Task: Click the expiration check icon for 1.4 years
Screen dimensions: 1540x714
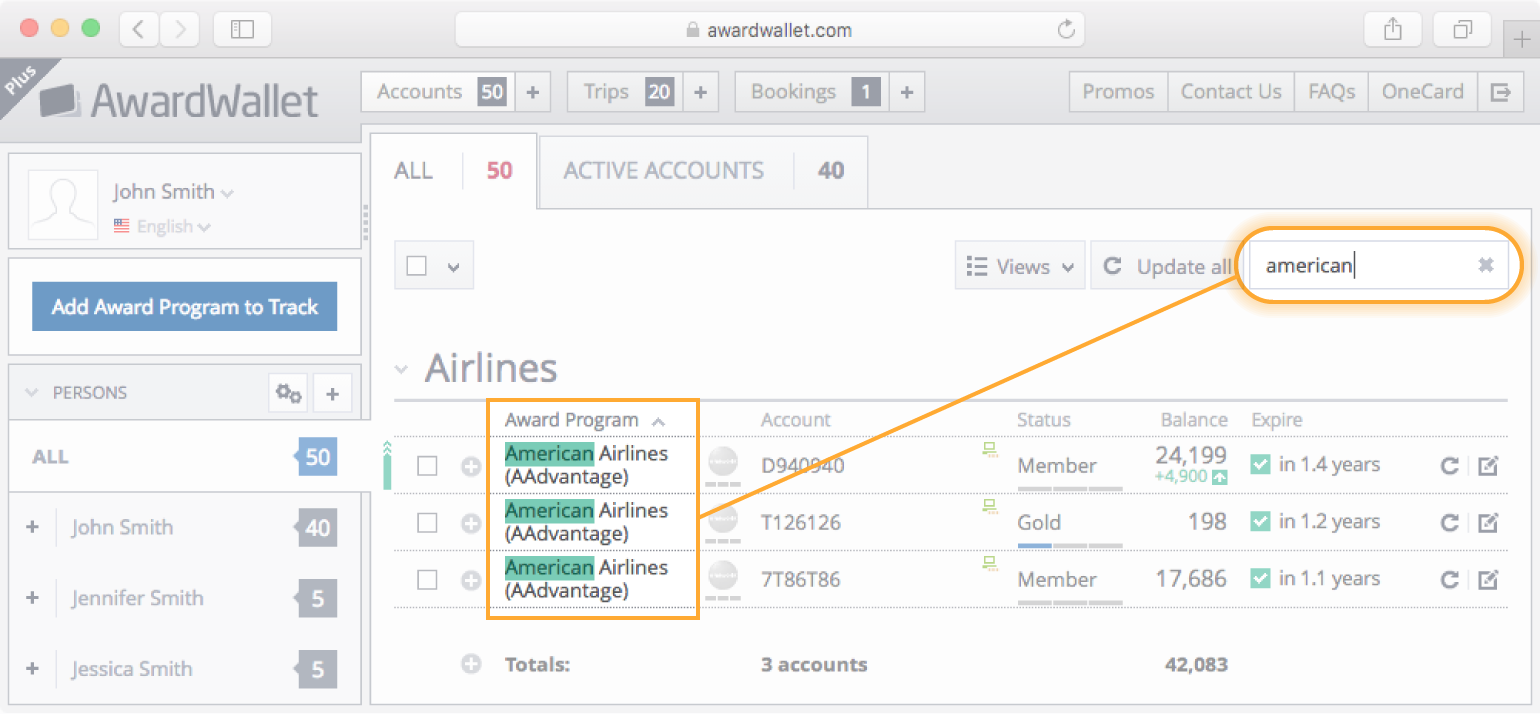Action: pos(1260,464)
